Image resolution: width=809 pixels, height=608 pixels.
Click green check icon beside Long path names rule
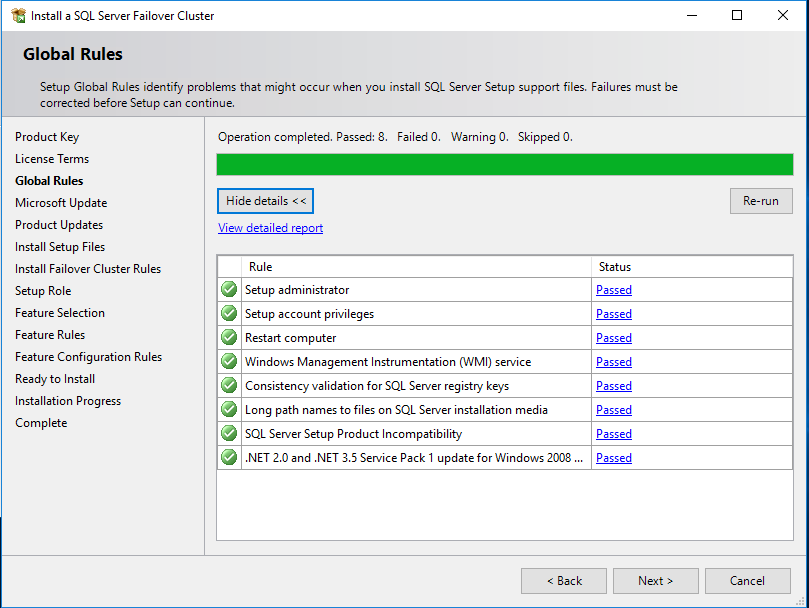pos(229,409)
